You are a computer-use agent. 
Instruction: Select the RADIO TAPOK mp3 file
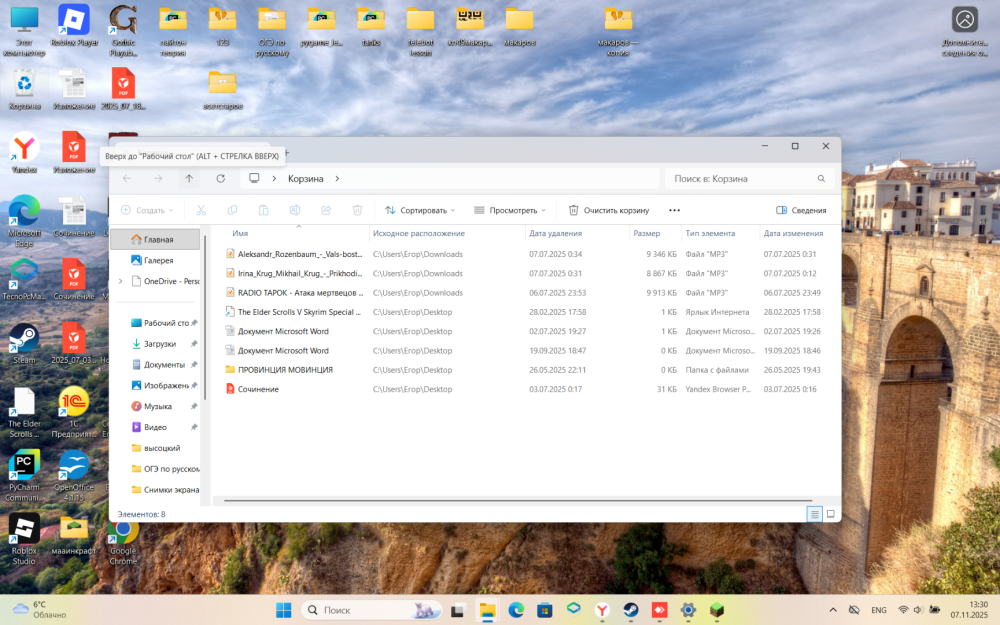point(300,293)
